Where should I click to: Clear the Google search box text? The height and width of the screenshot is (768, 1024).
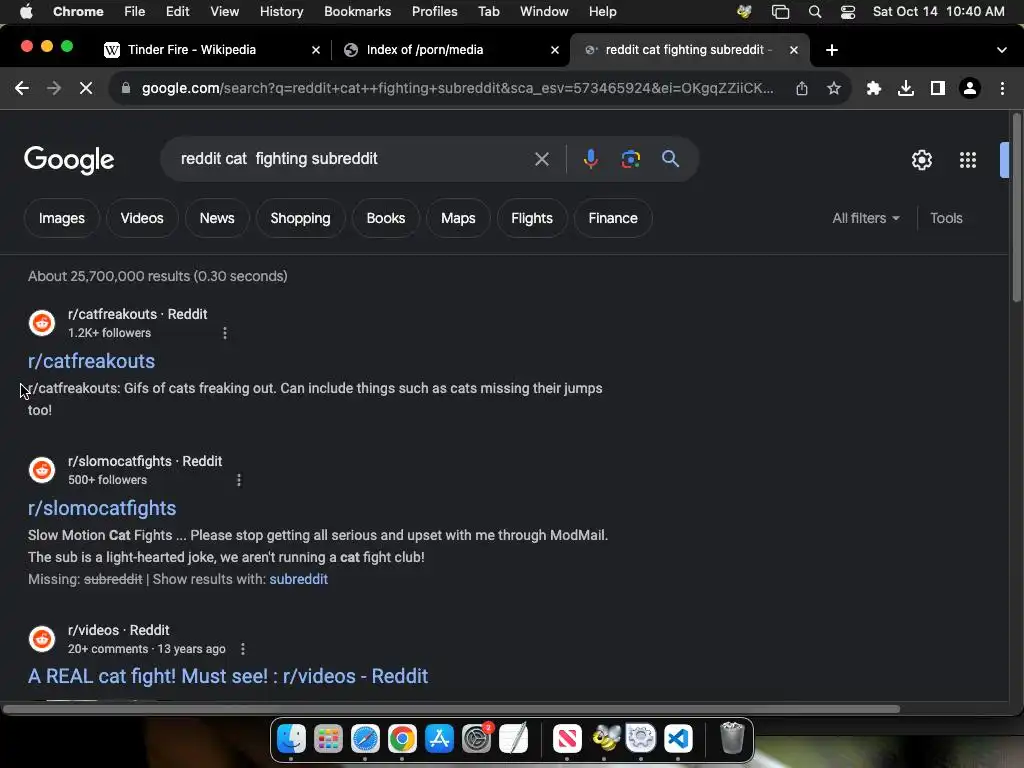click(x=541, y=159)
